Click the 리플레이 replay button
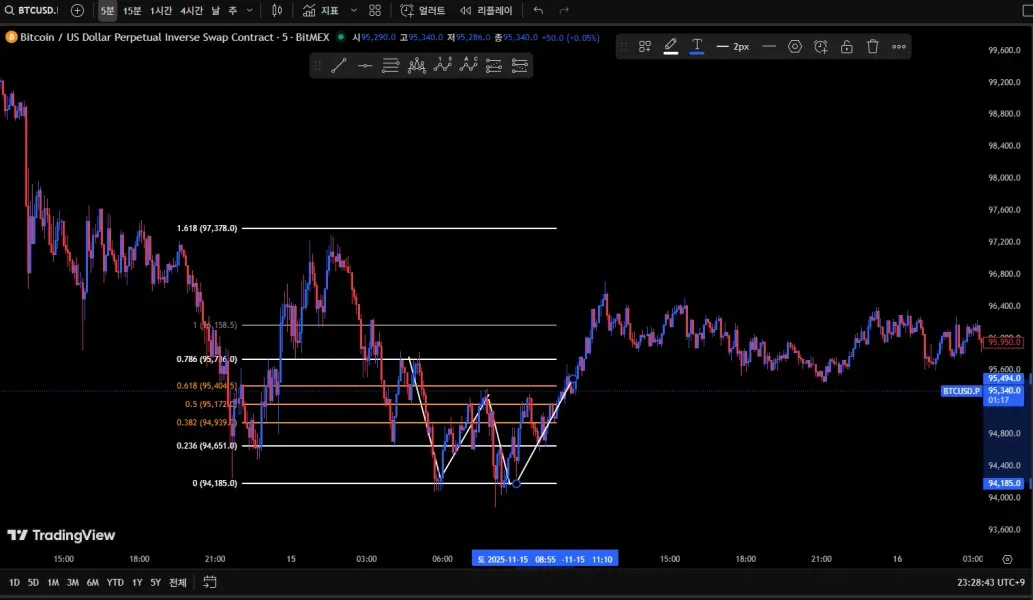Image resolution: width=1033 pixels, height=600 pixels. click(486, 10)
